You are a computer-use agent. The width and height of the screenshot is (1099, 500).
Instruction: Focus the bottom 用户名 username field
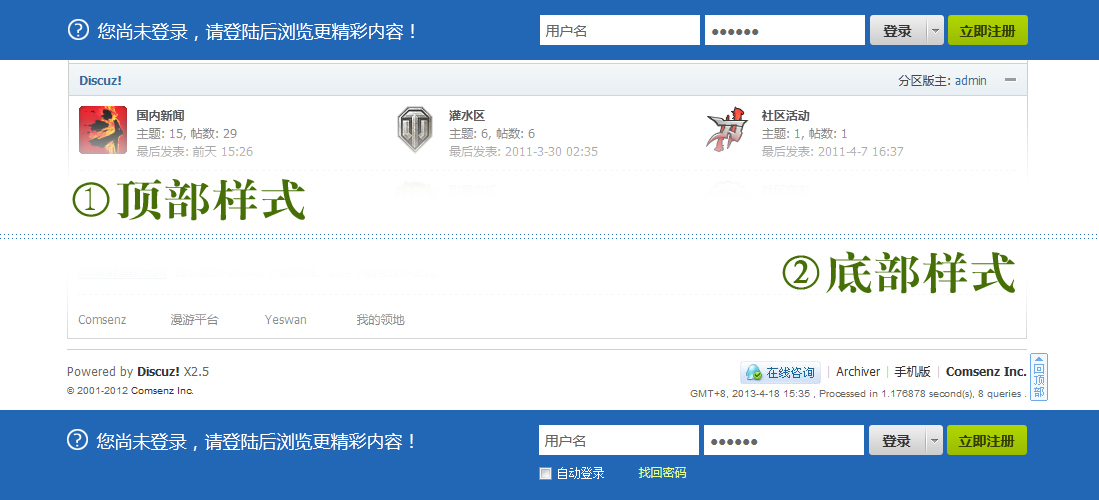click(619, 440)
